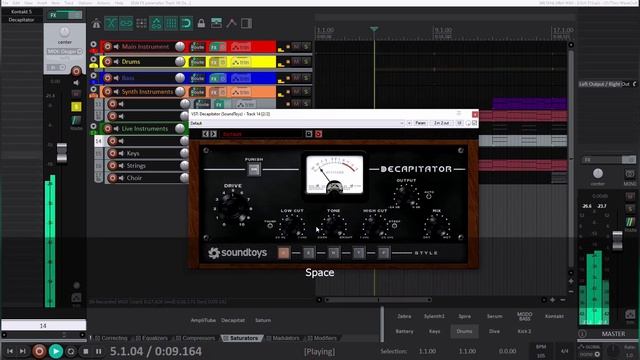The height and width of the screenshot is (360, 640).
Task: Toggle the locking padlock icon
Action: point(201,23)
